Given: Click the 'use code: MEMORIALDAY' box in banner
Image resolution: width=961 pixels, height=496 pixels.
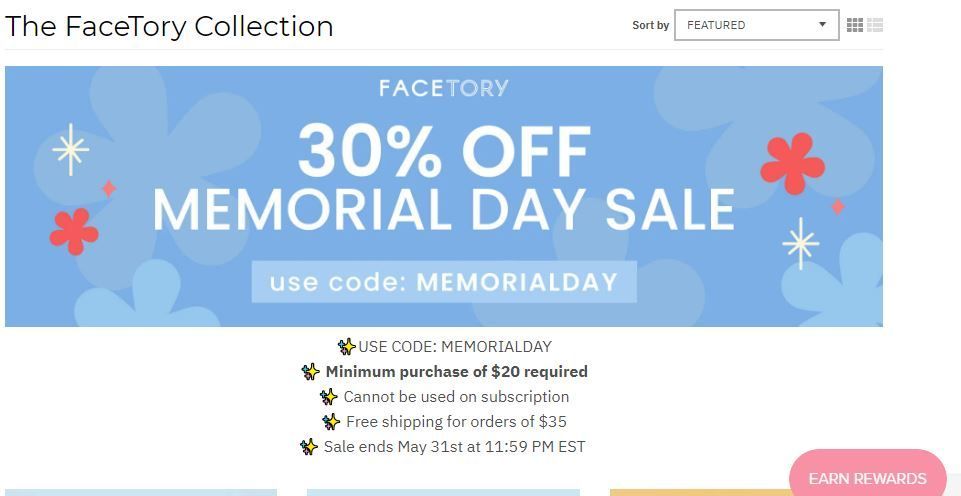Looking at the screenshot, I should click(443, 282).
